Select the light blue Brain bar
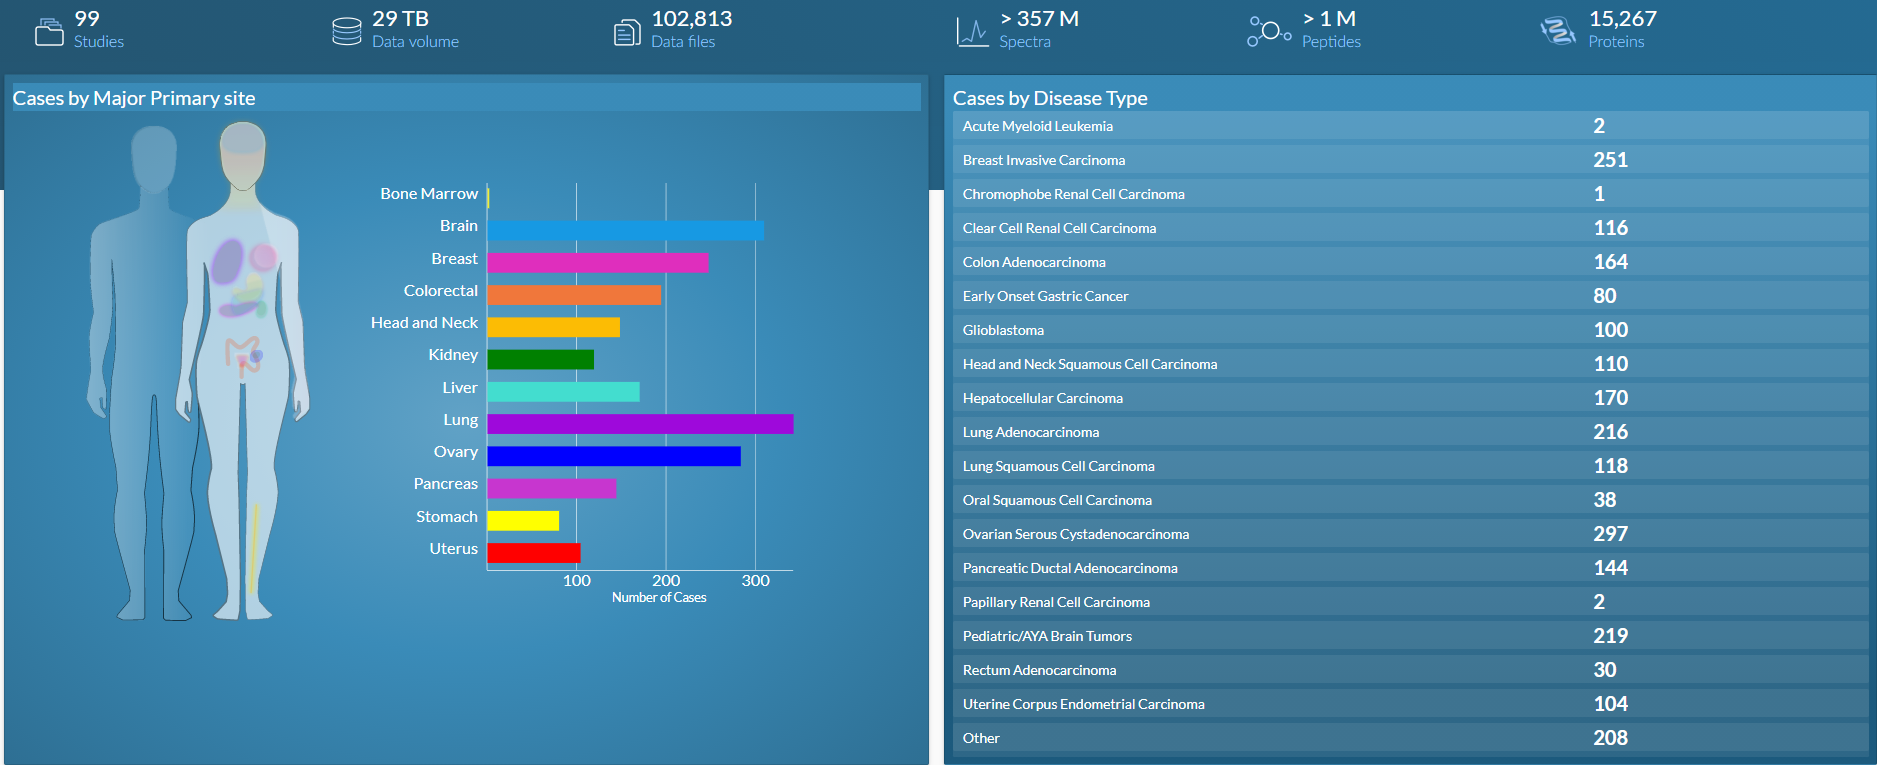This screenshot has width=1877, height=765. point(625,230)
